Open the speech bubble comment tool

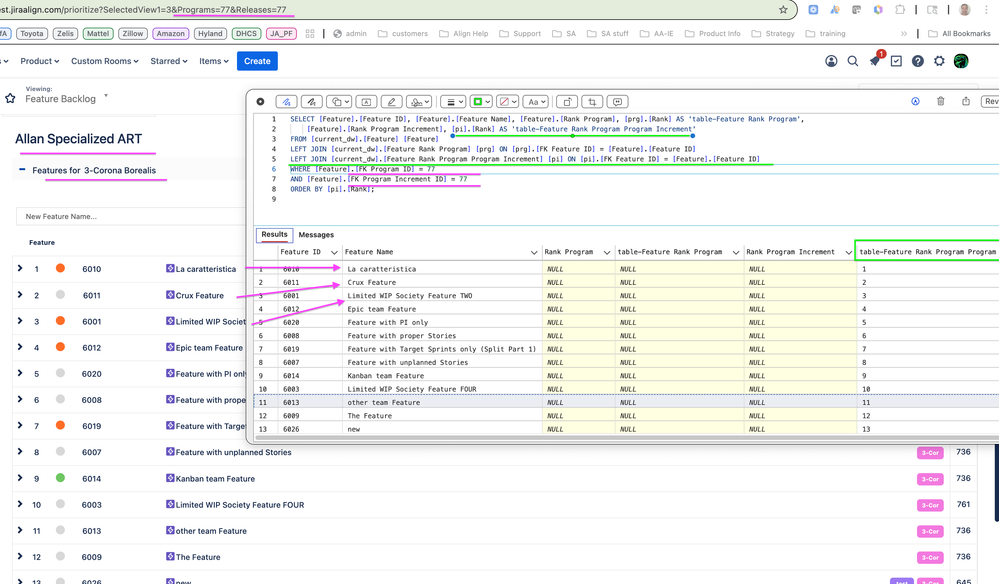(x=617, y=101)
